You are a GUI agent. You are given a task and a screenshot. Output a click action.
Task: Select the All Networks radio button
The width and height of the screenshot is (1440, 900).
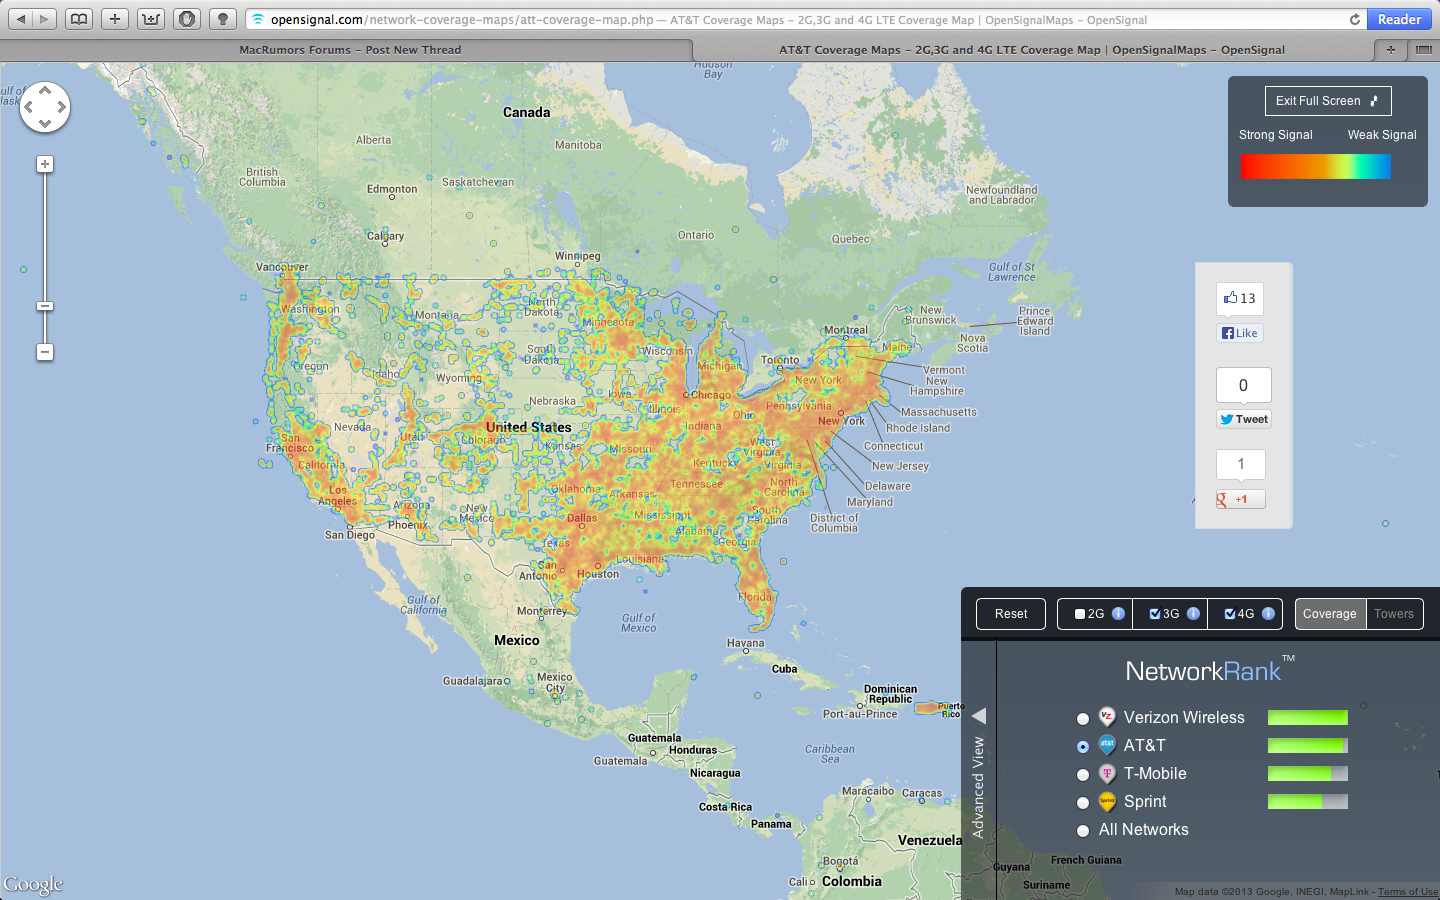tap(1083, 831)
